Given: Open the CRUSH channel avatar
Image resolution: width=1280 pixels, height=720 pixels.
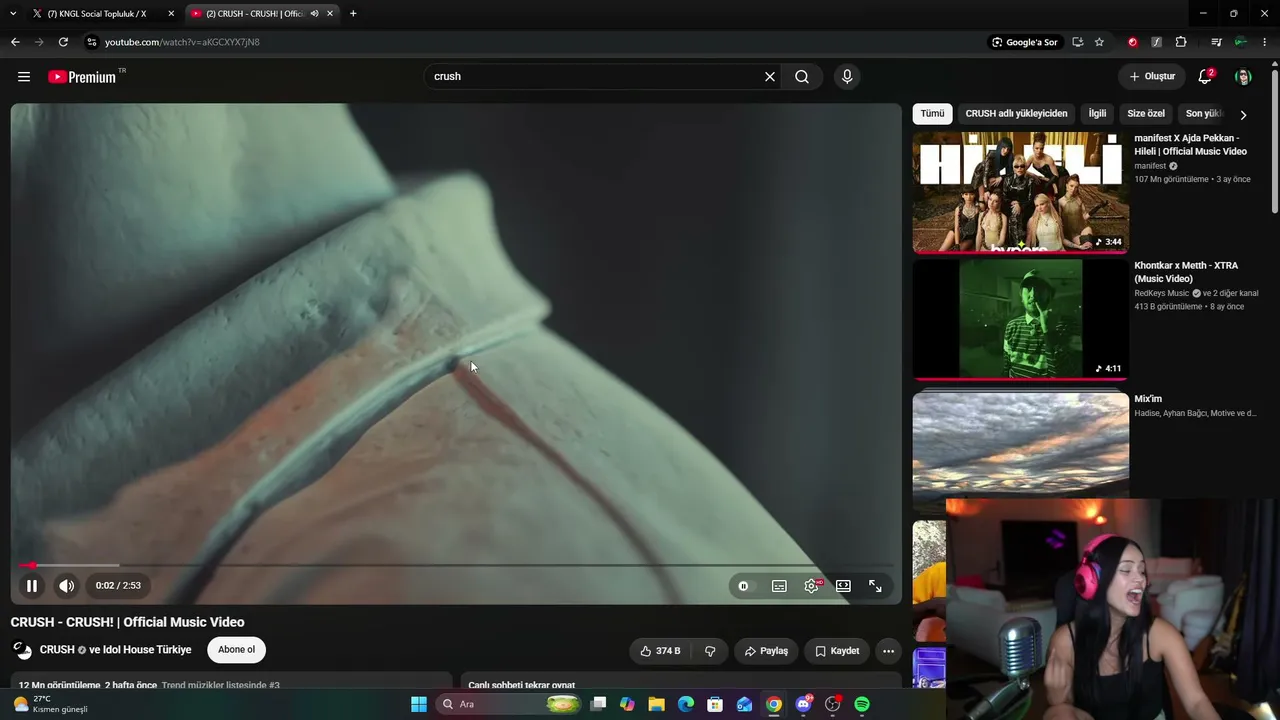Looking at the screenshot, I should coord(22,650).
